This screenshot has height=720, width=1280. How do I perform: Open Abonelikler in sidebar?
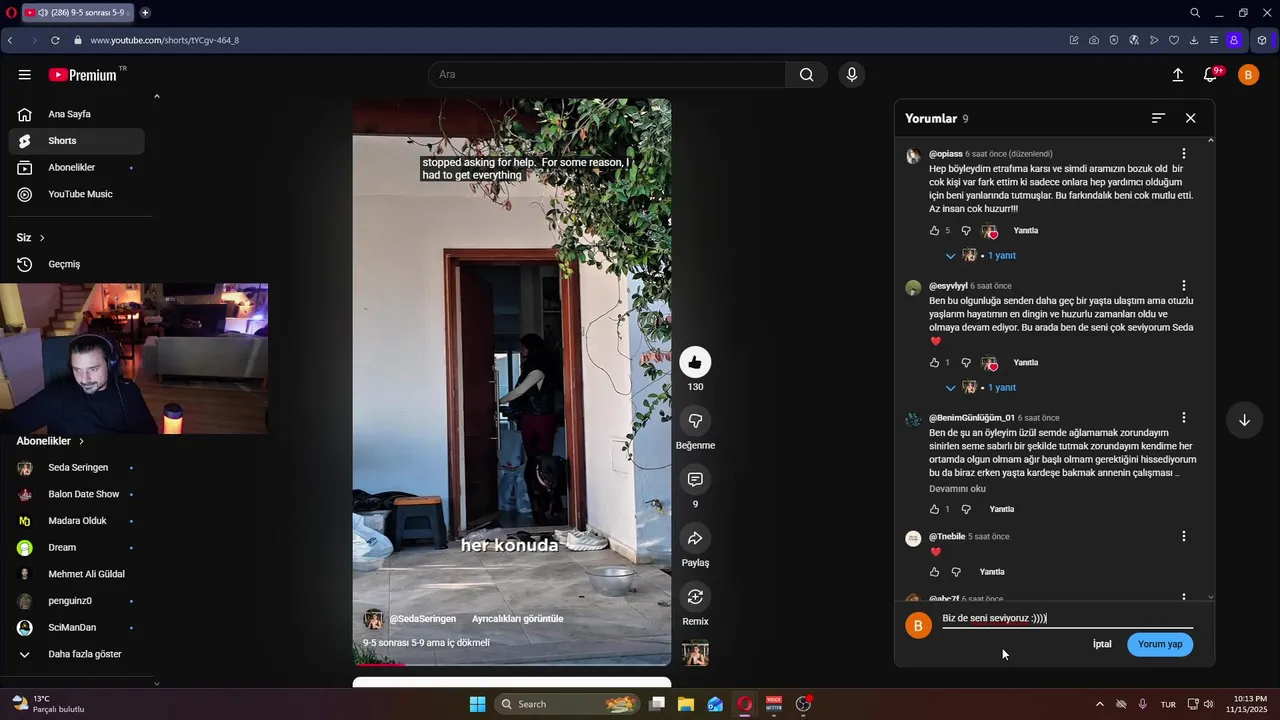[x=76, y=167]
